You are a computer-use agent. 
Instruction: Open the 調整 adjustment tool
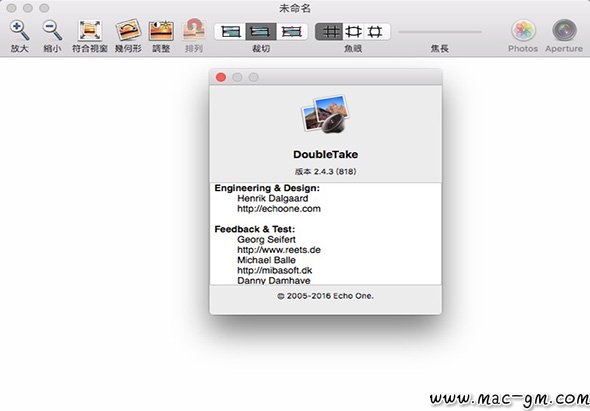click(x=161, y=30)
